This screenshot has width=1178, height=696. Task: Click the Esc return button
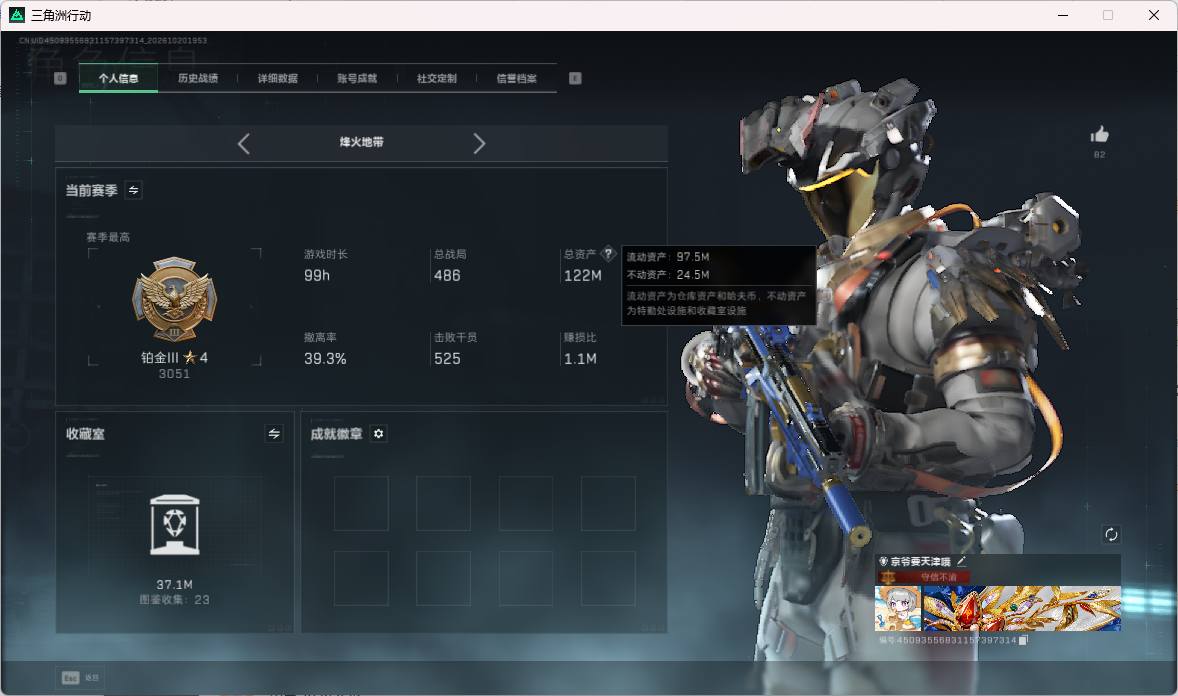(x=80, y=678)
